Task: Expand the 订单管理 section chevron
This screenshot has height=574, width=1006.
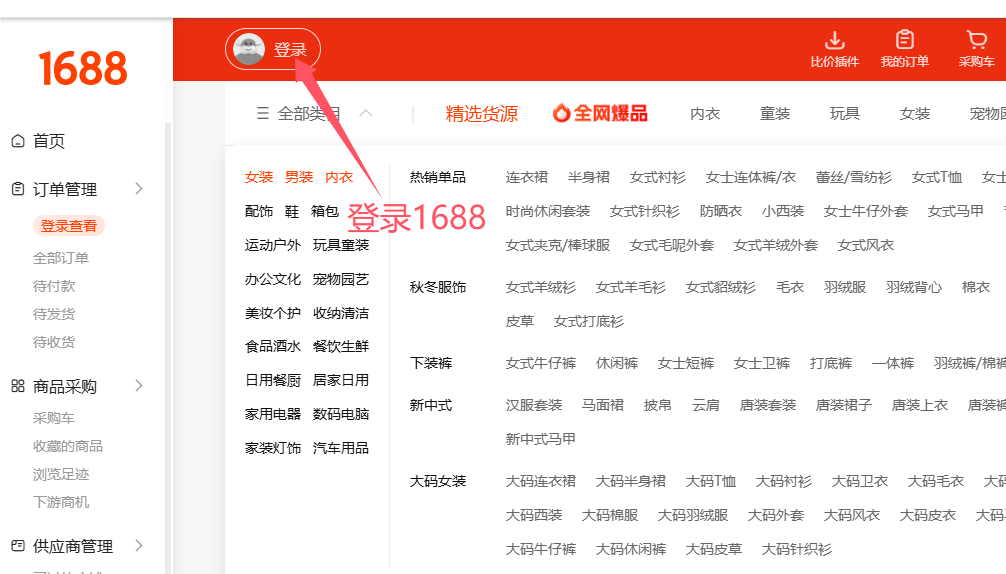Action: [x=139, y=189]
